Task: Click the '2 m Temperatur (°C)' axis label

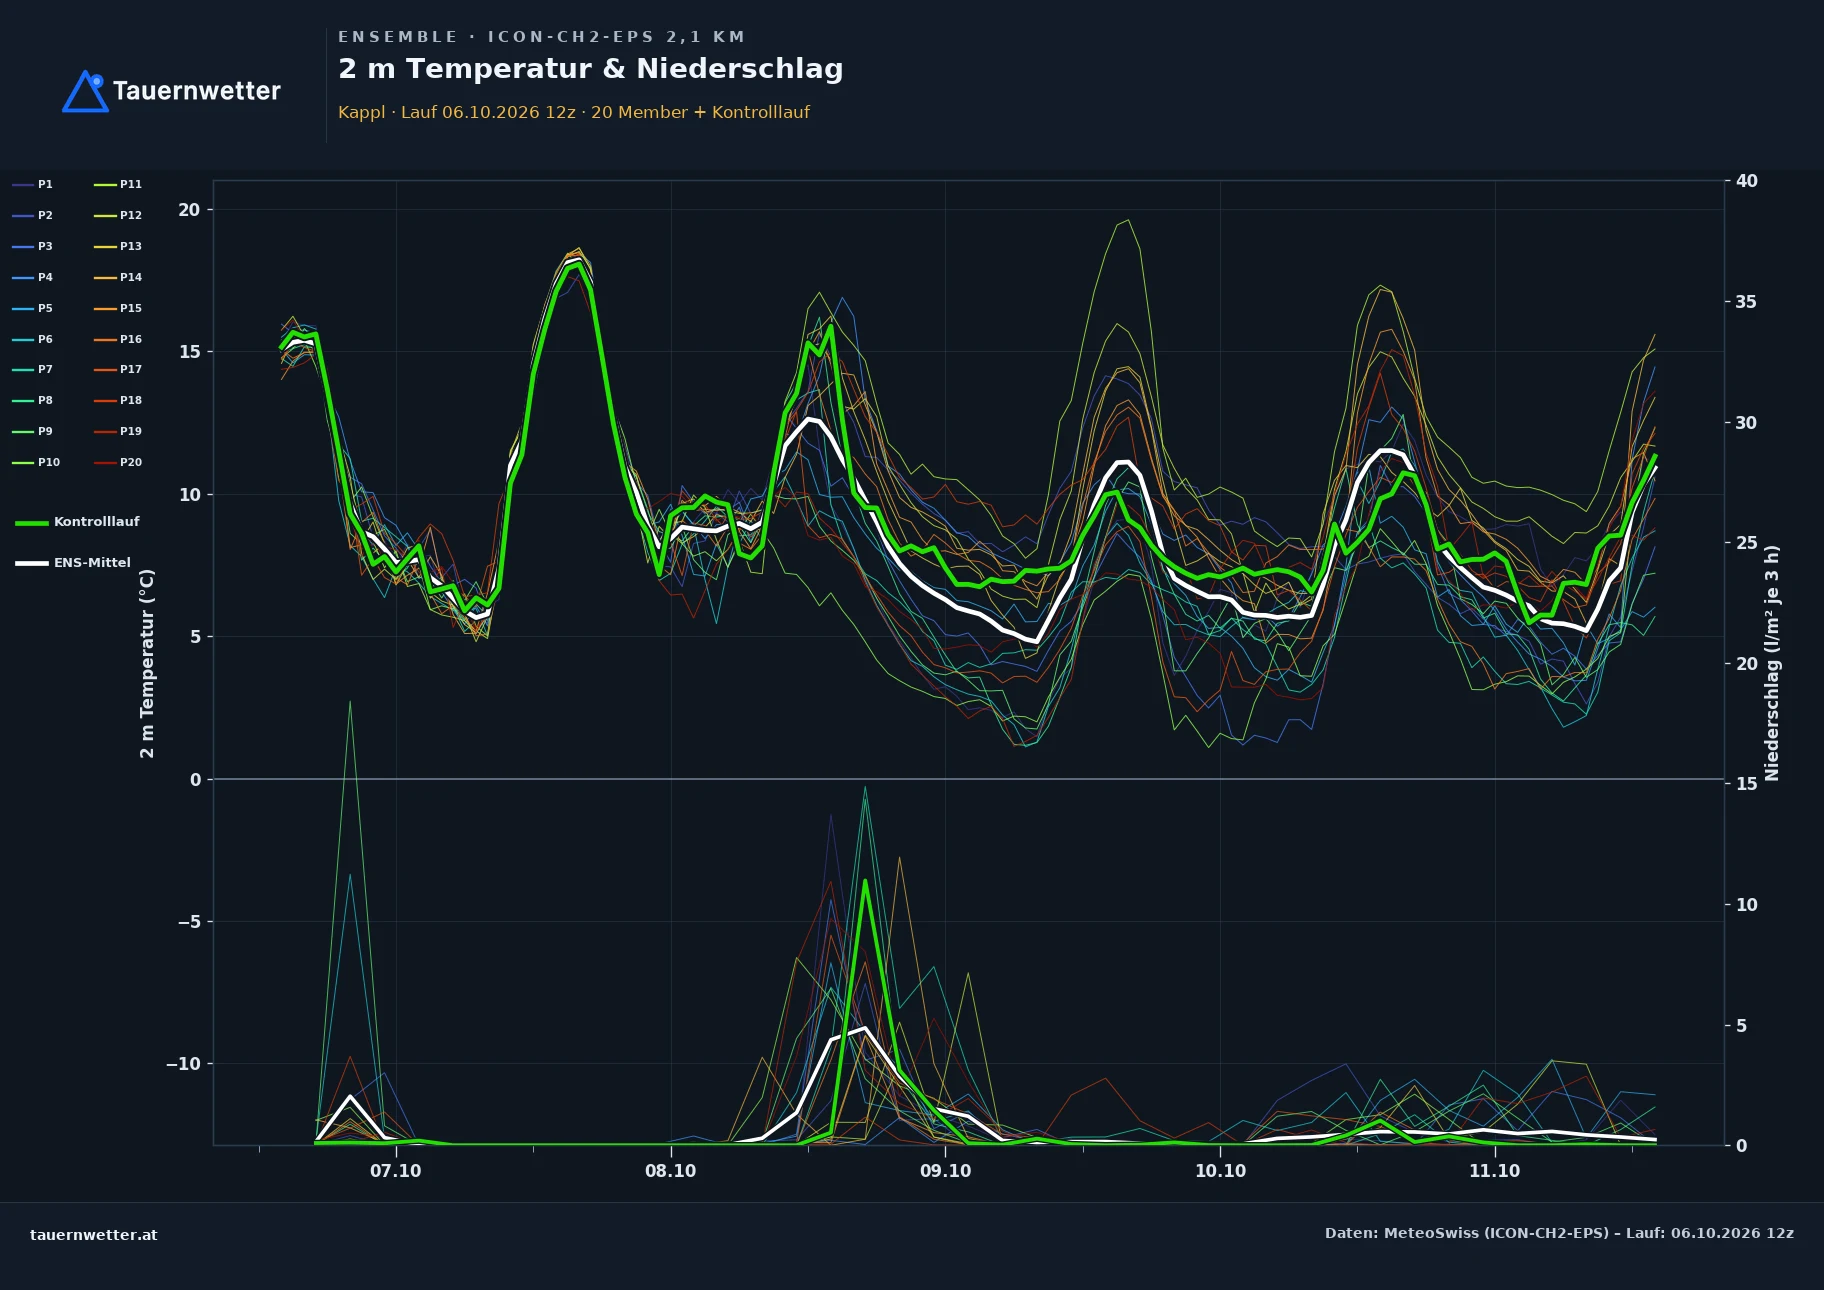Action: coord(147,663)
